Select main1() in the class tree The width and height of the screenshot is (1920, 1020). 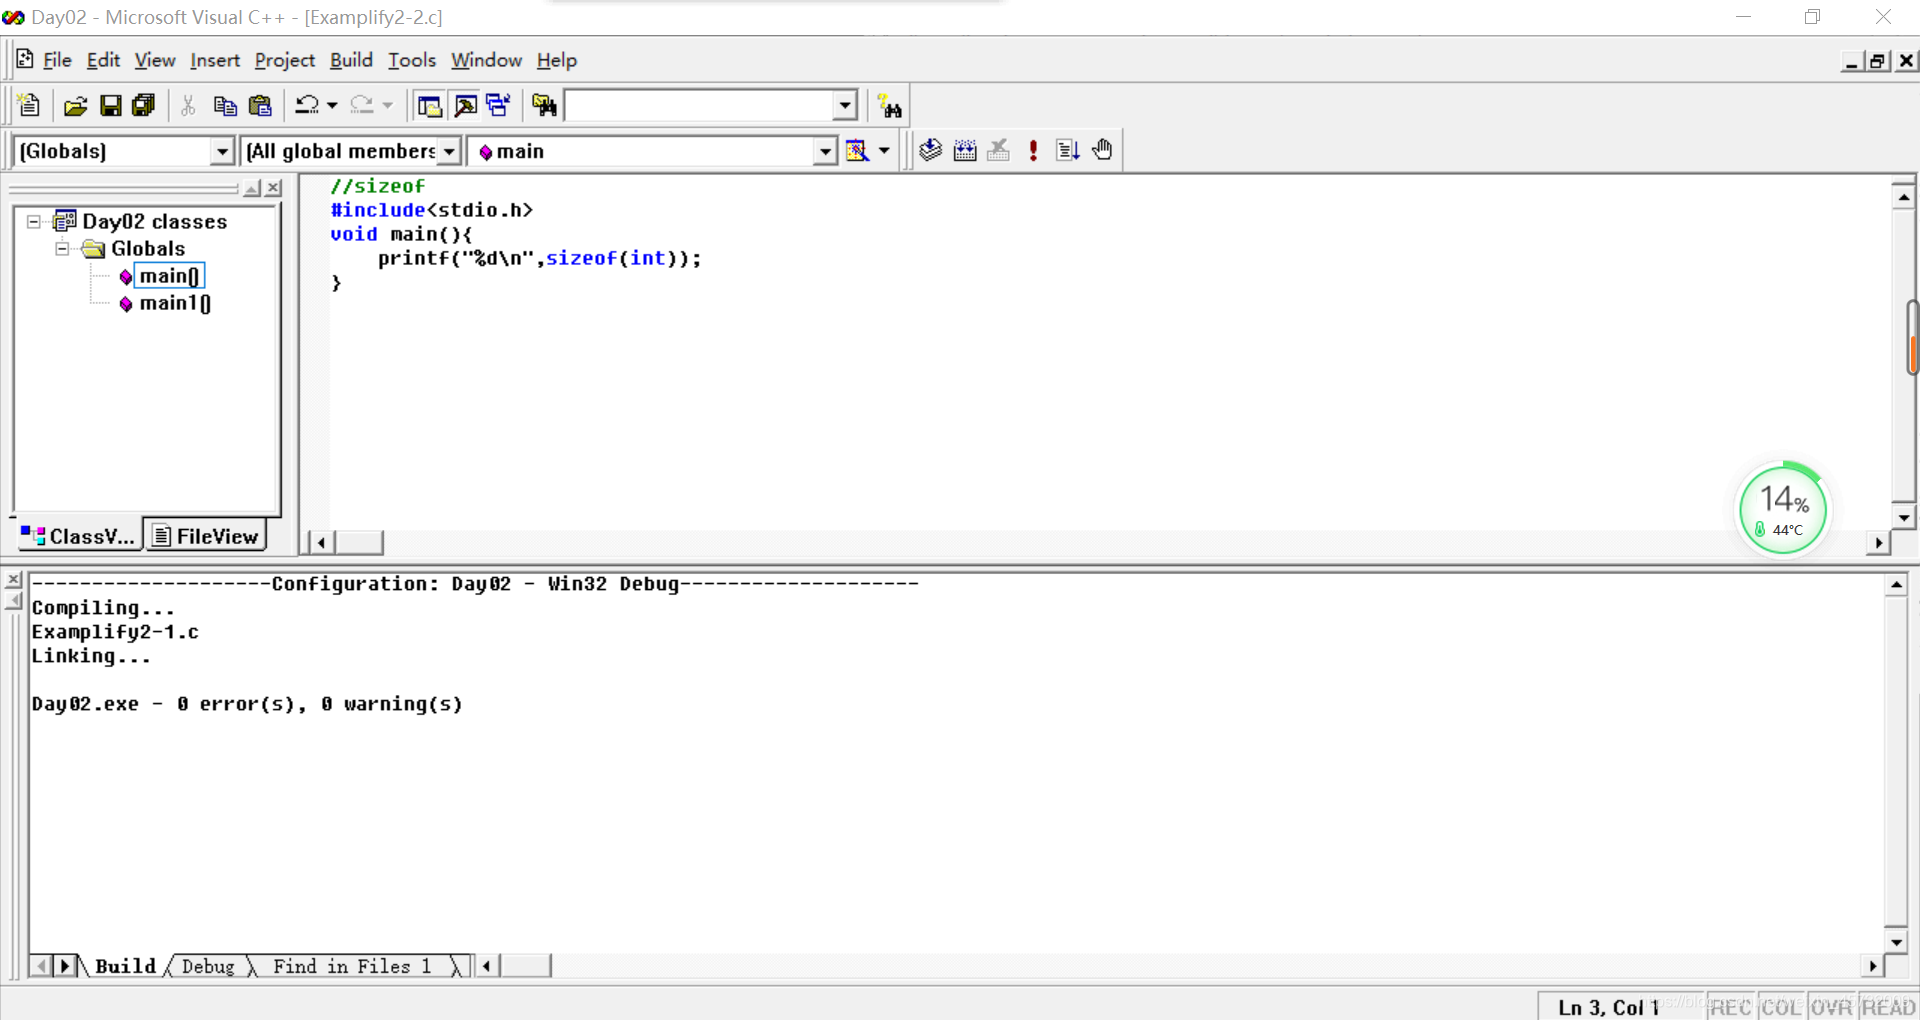tap(175, 303)
